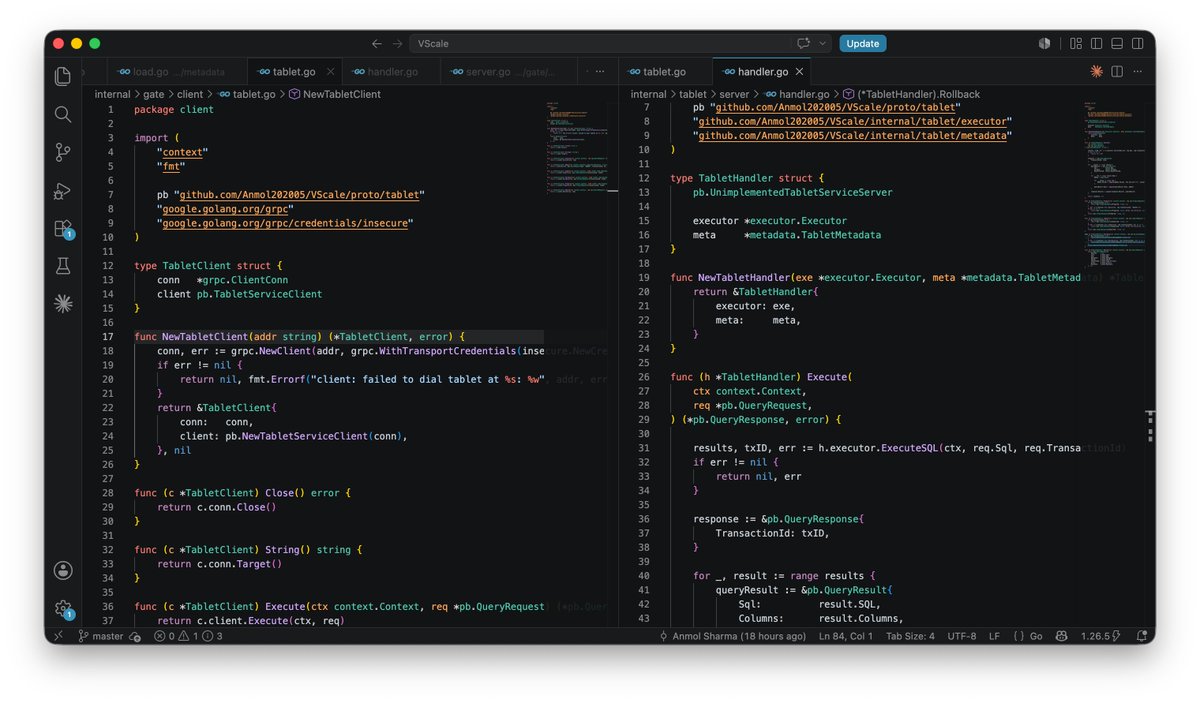This screenshot has height=703, width=1200.
Task: Open the chat dropdown chevron in command center
Action: 823,44
